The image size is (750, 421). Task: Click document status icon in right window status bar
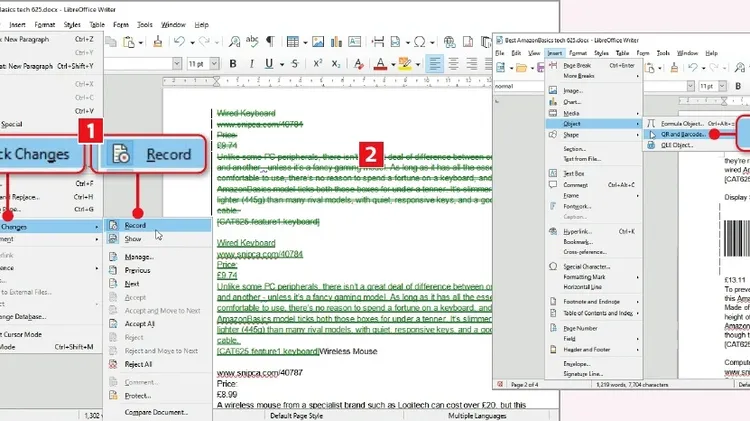(500, 384)
